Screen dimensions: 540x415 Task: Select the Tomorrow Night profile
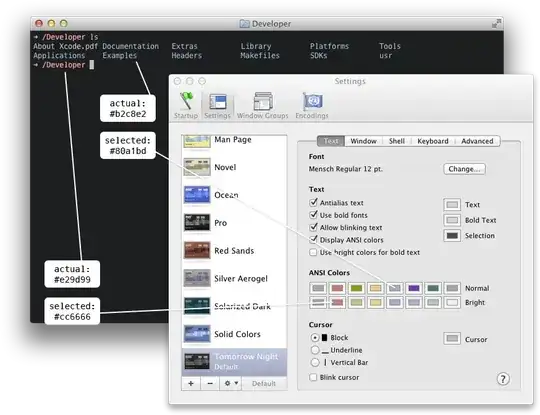tap(234, 362)
